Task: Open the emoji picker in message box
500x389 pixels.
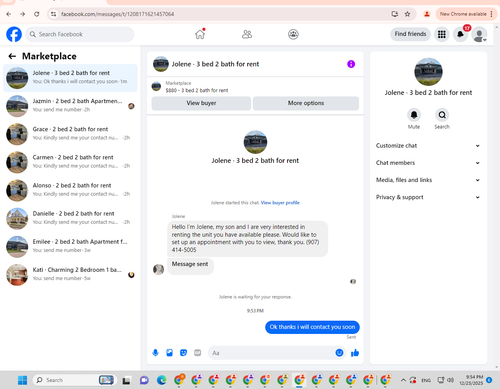Action: tap(339, 353)
